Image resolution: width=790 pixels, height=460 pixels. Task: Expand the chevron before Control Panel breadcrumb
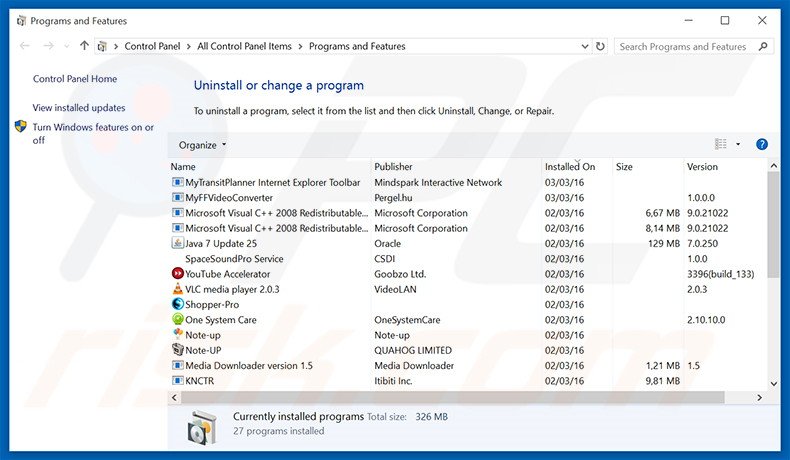[116, 46]
